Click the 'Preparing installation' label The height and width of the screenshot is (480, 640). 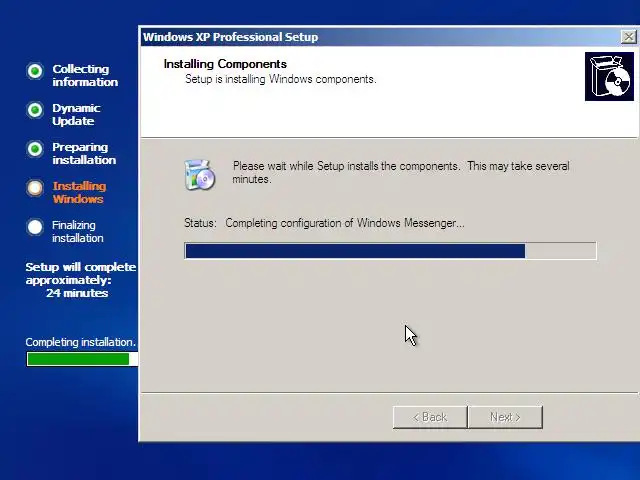[x=84, y=153]
